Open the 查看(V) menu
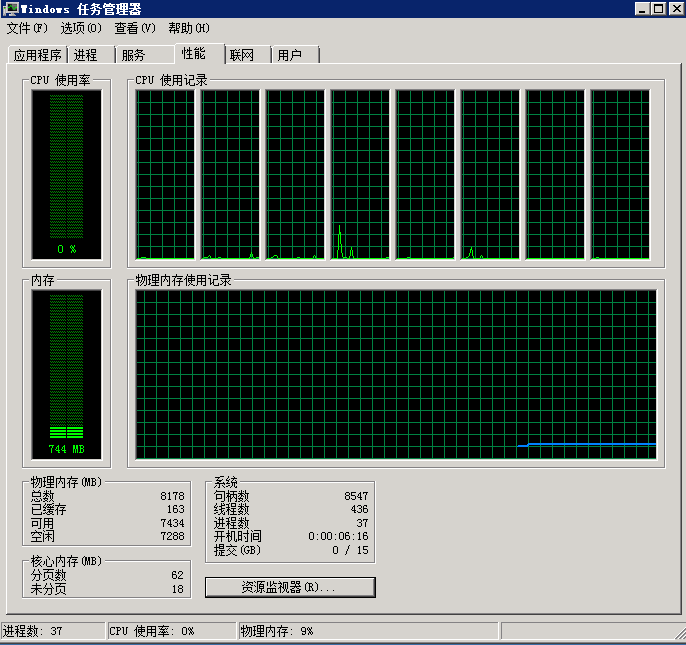This screenshot has height=645, width=686. pos(135,28)
